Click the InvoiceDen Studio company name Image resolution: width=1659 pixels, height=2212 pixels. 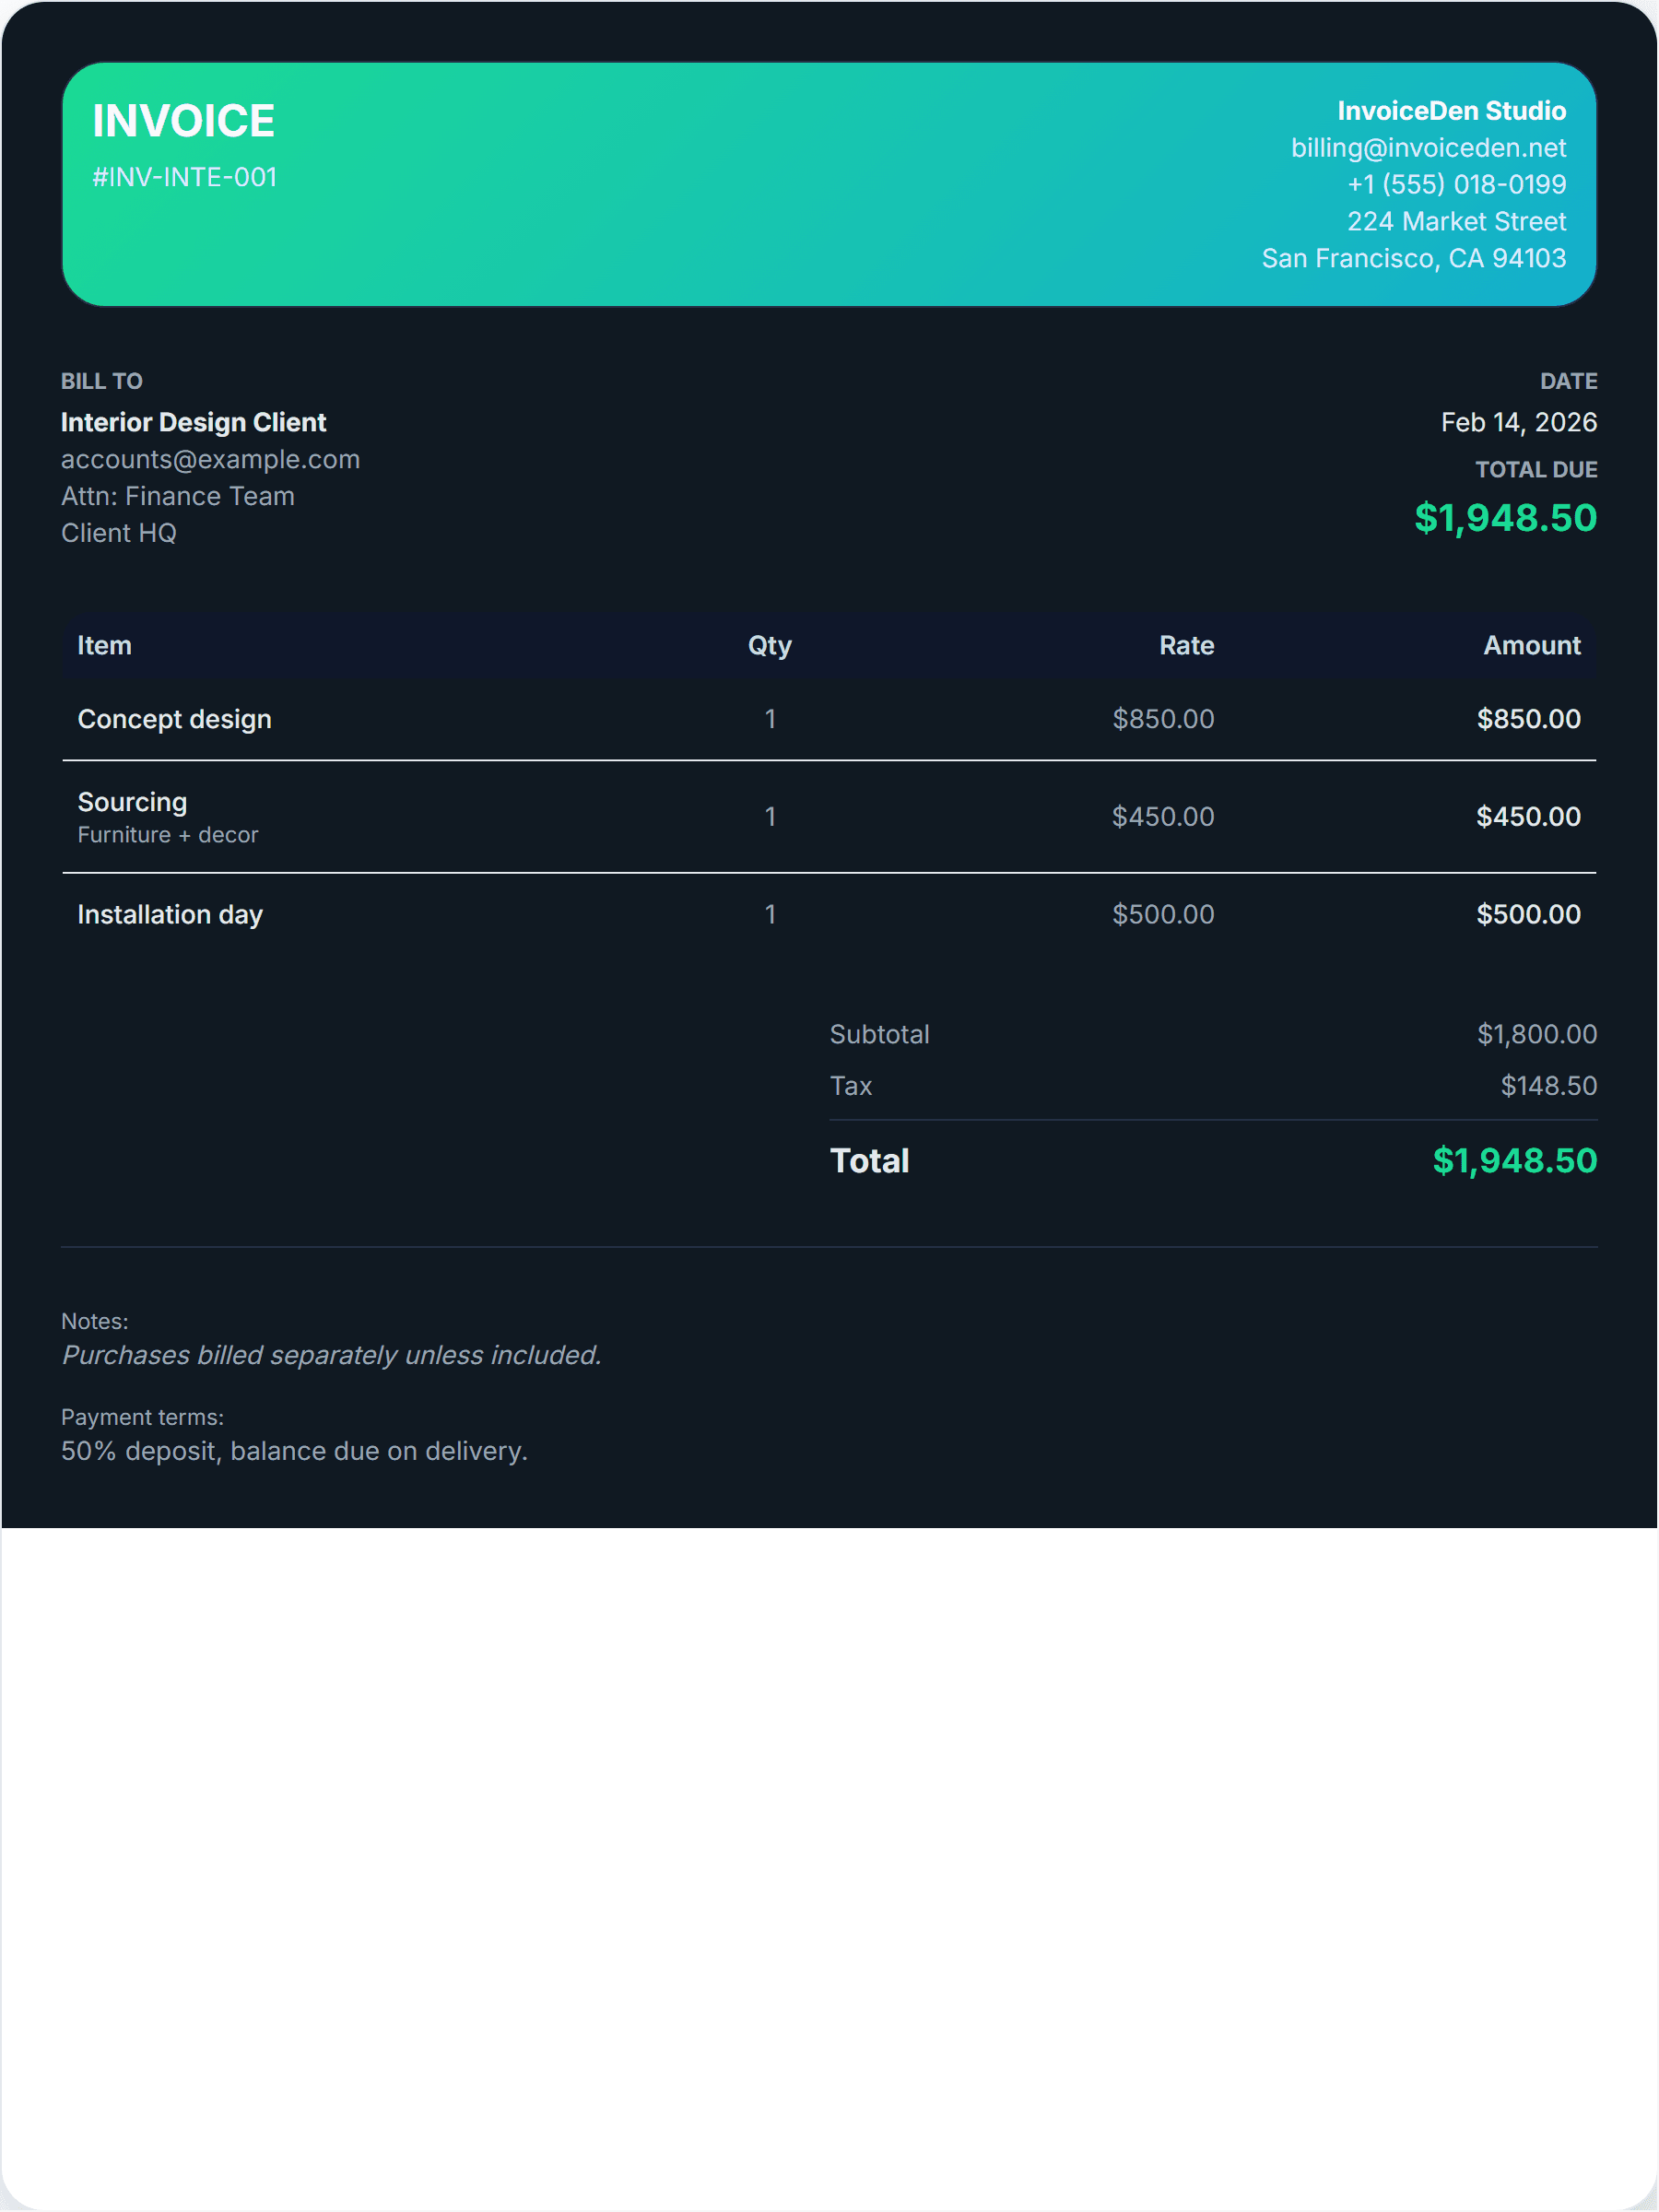click(x=1451, y=111)
